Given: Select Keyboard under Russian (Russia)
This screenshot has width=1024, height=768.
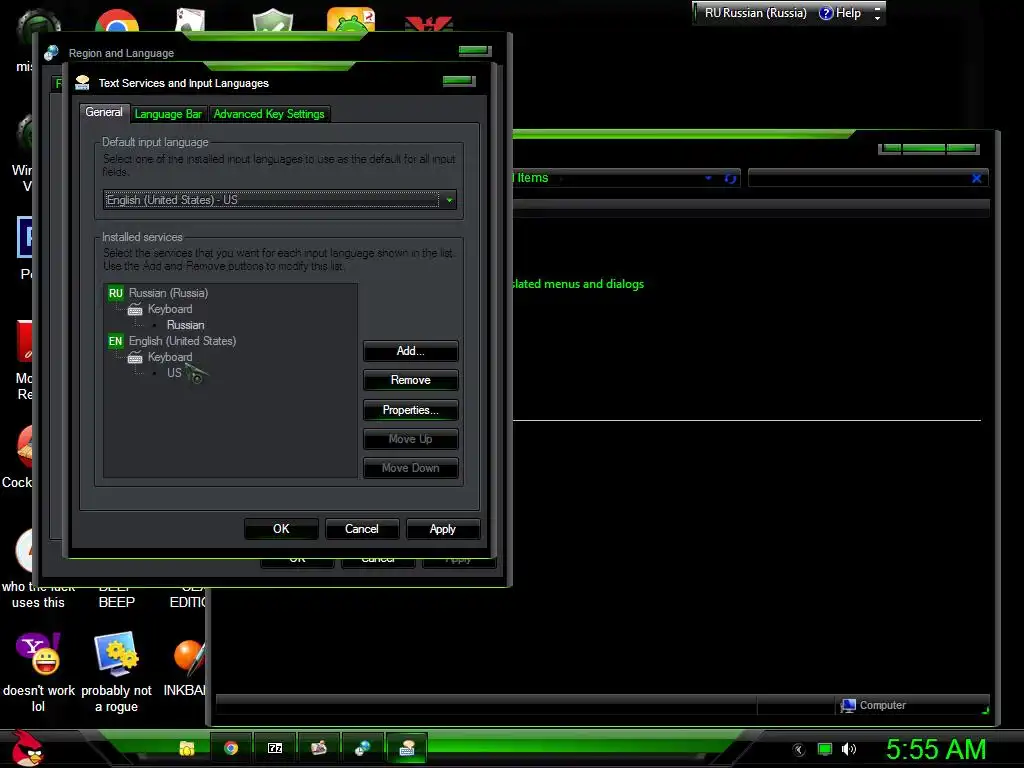Looking at the screenshot, I should tap(170, 309).
